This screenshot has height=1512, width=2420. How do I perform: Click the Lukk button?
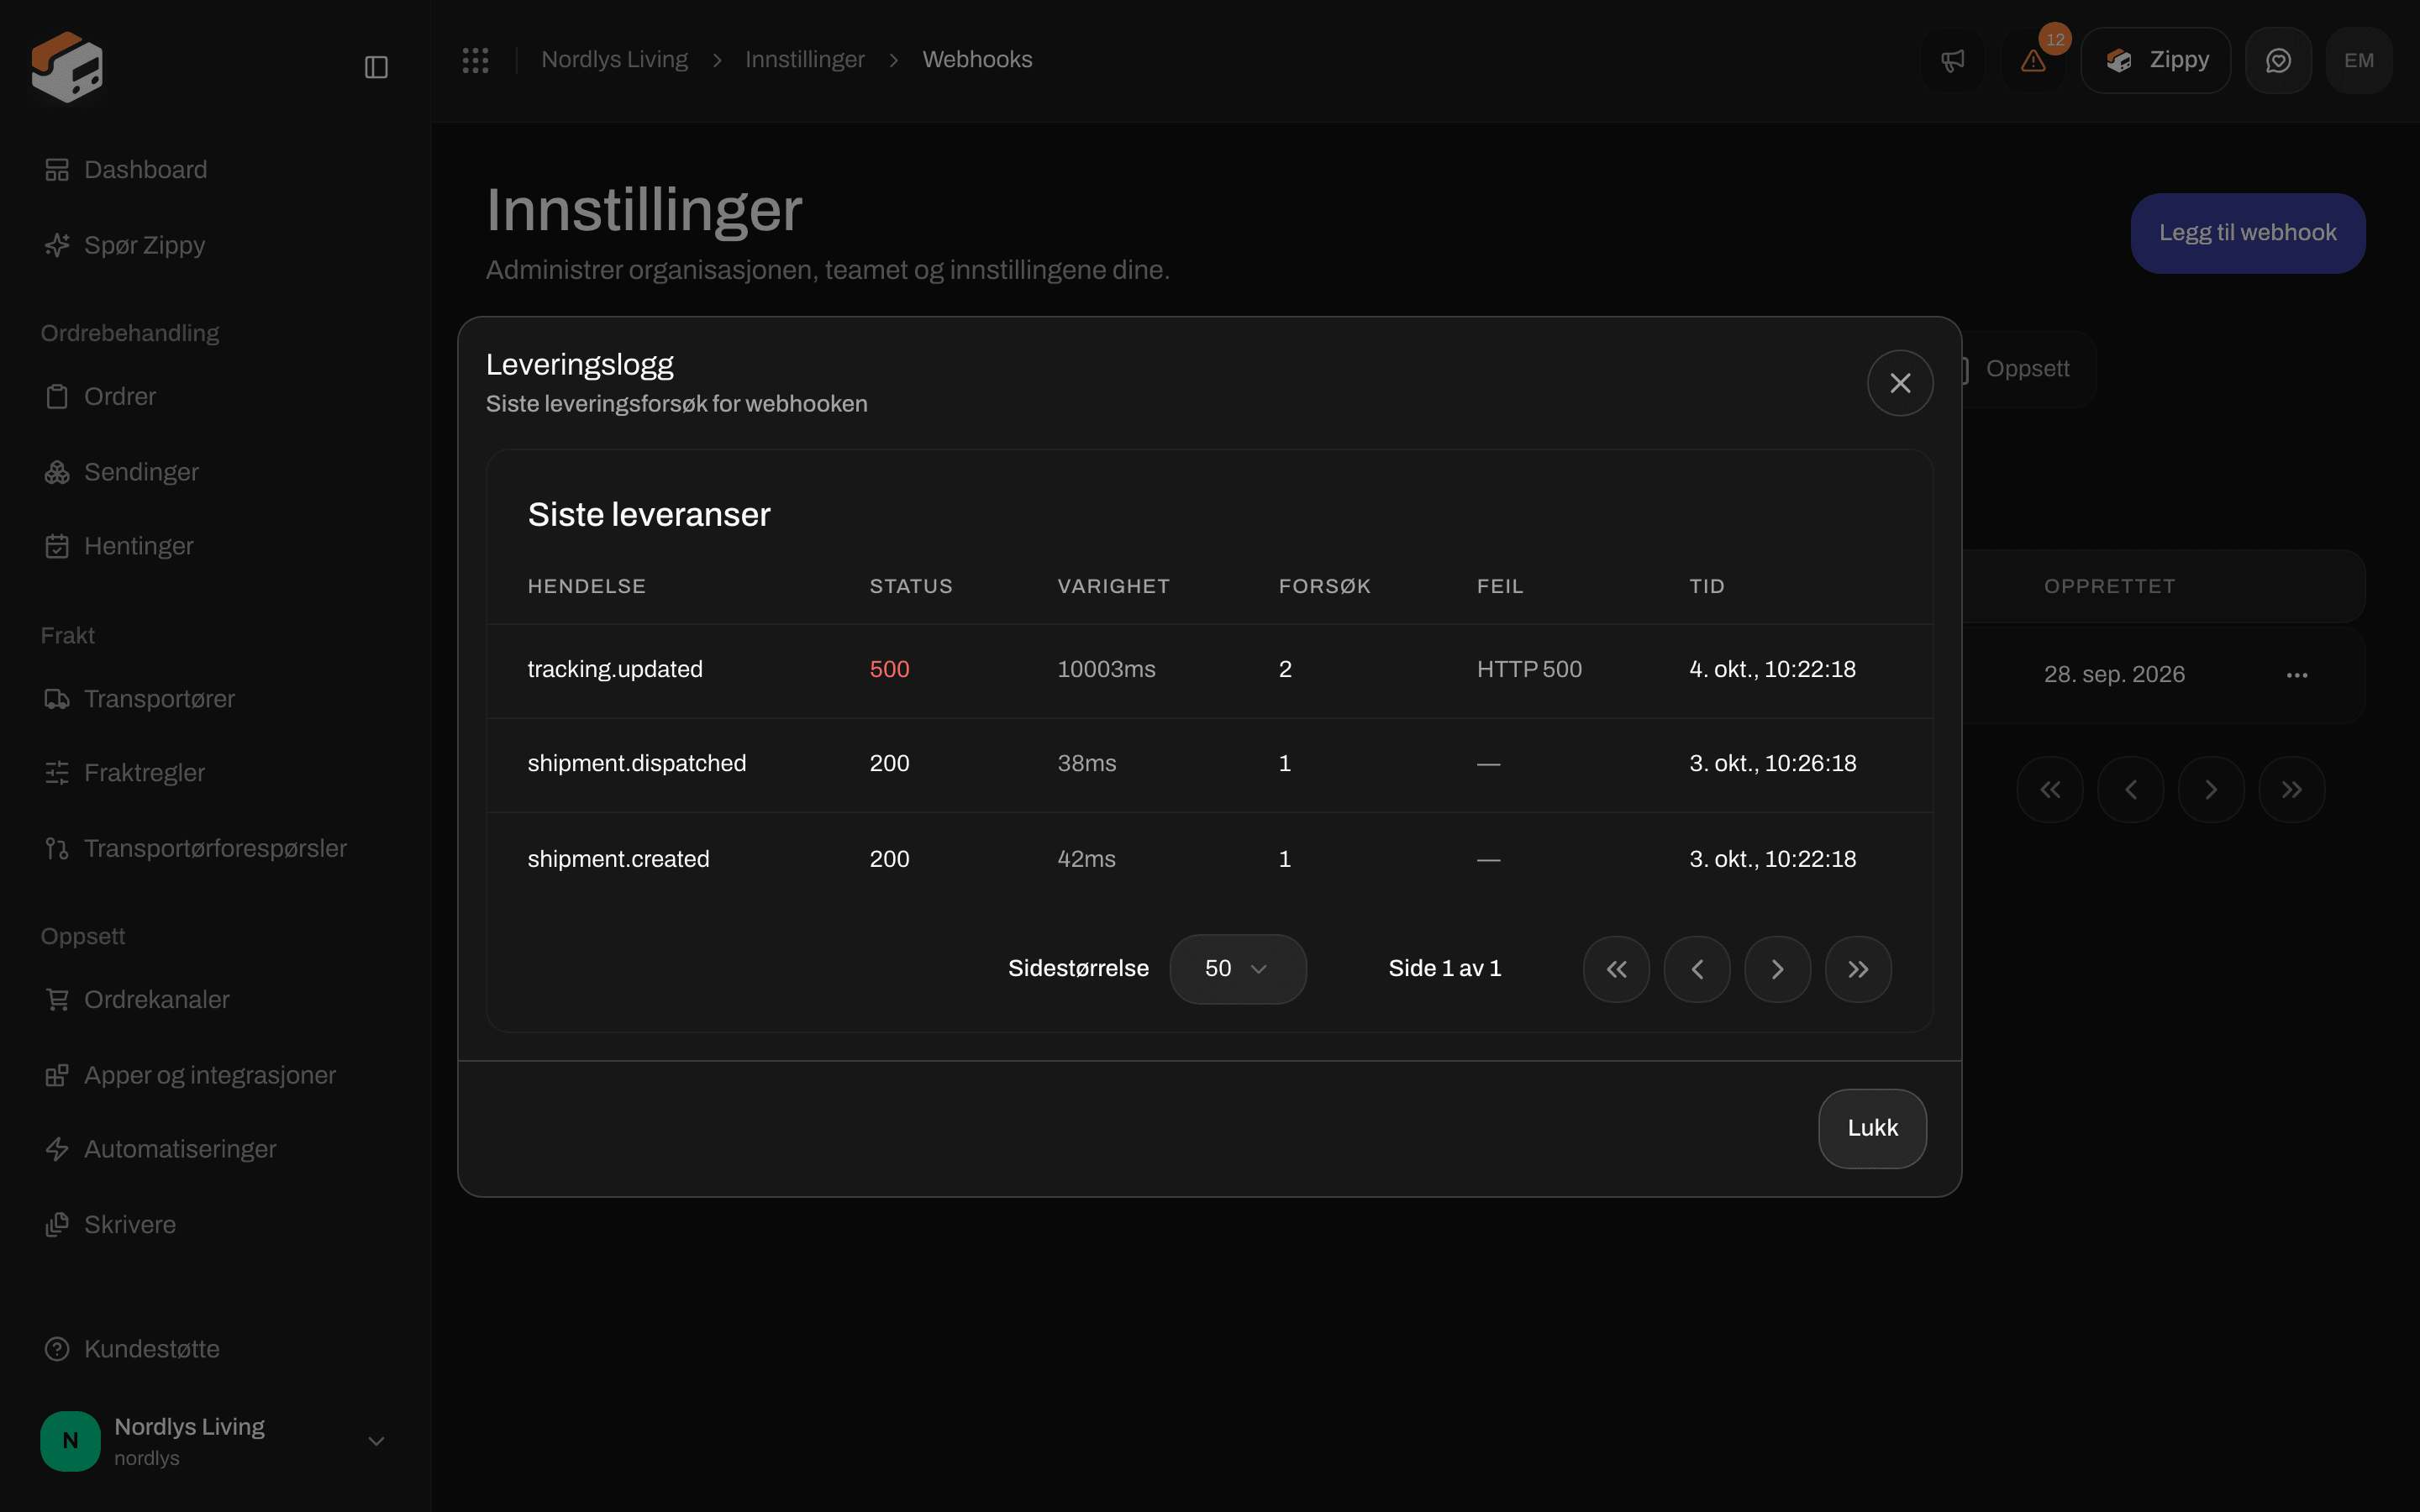1872,1128
